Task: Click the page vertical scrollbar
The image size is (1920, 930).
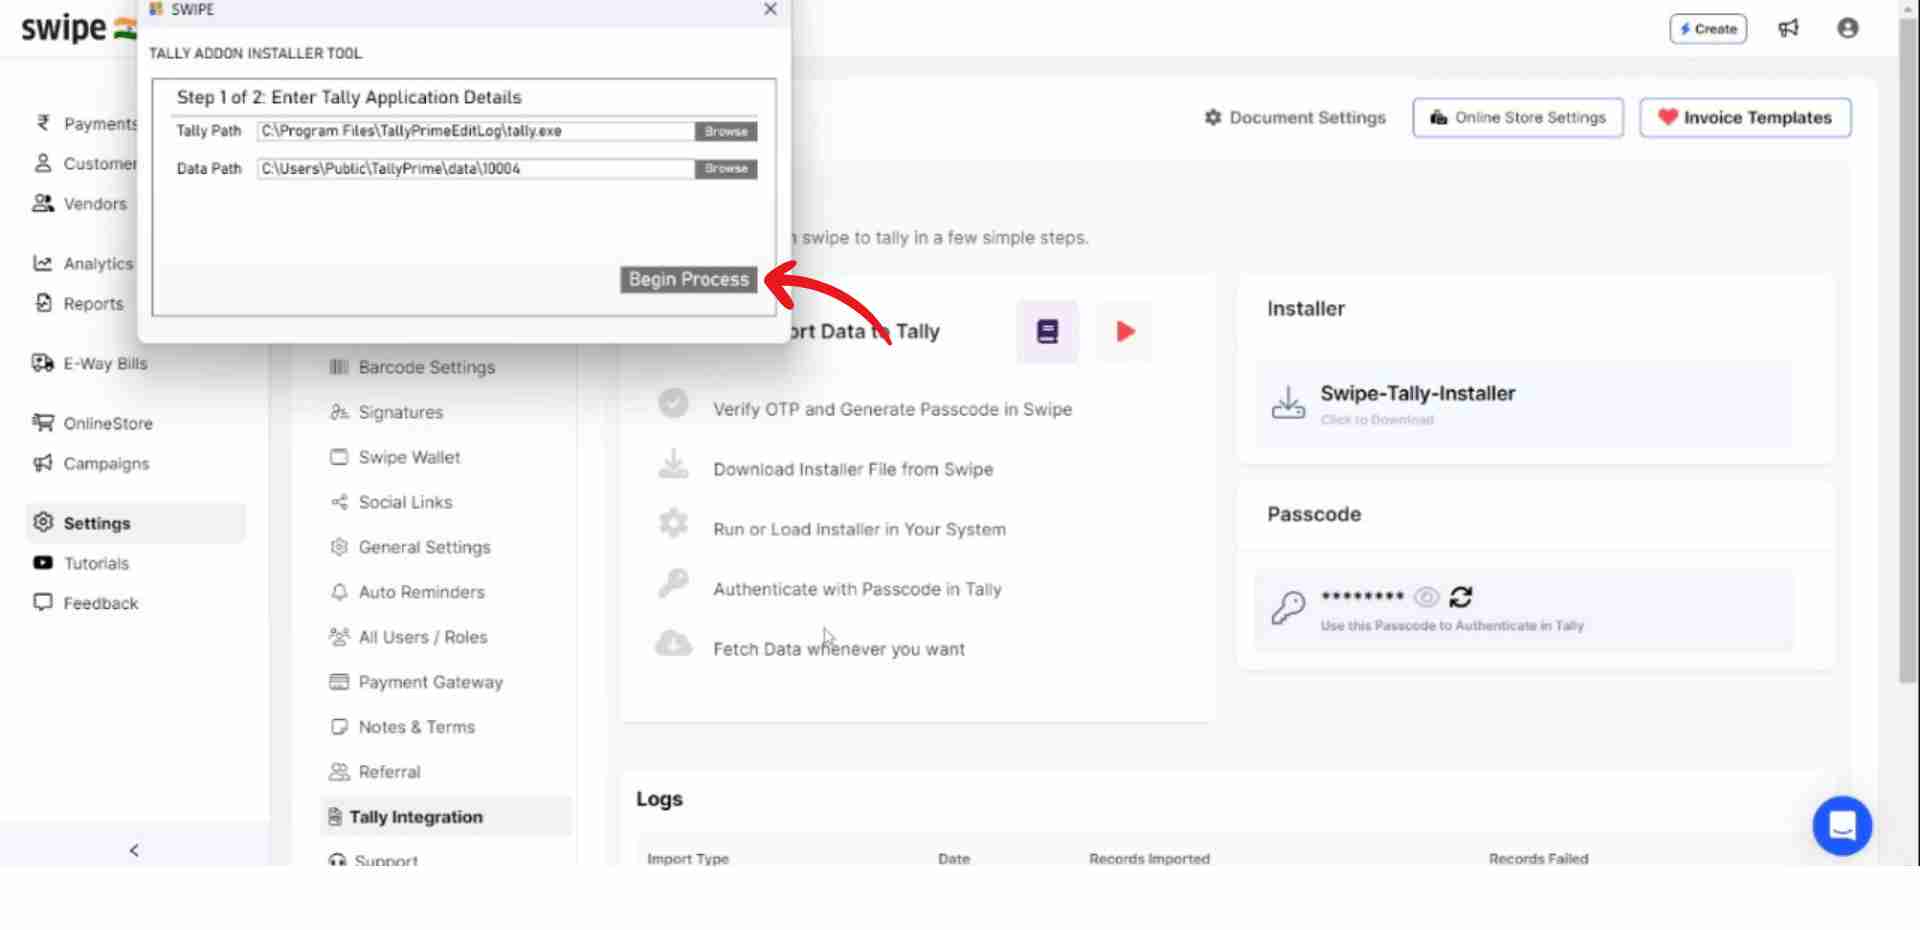Action: [x=1909, y=350]
